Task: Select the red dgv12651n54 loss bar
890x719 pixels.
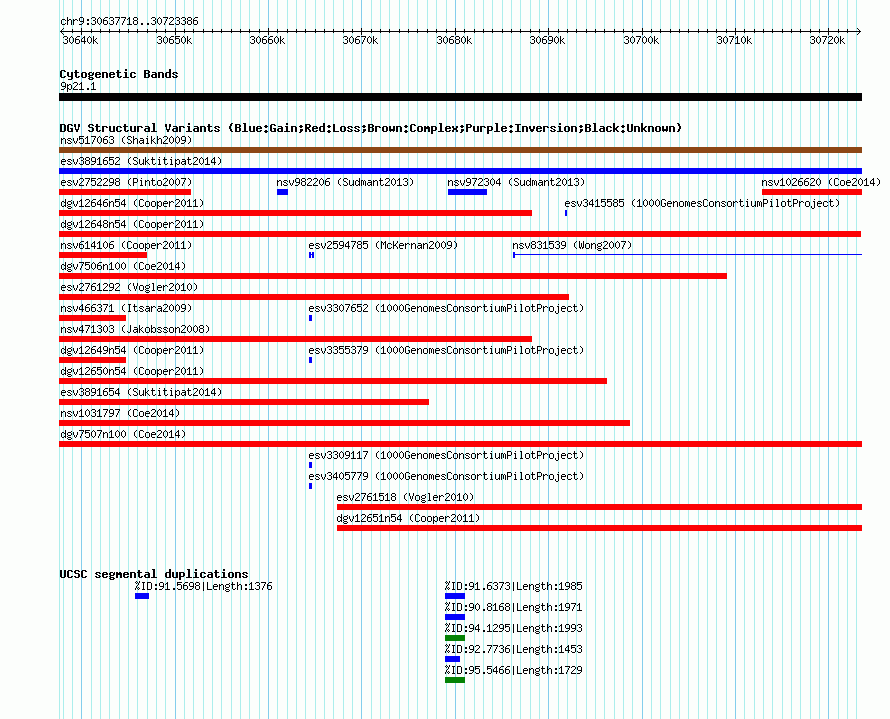Action: pos(599,528)
